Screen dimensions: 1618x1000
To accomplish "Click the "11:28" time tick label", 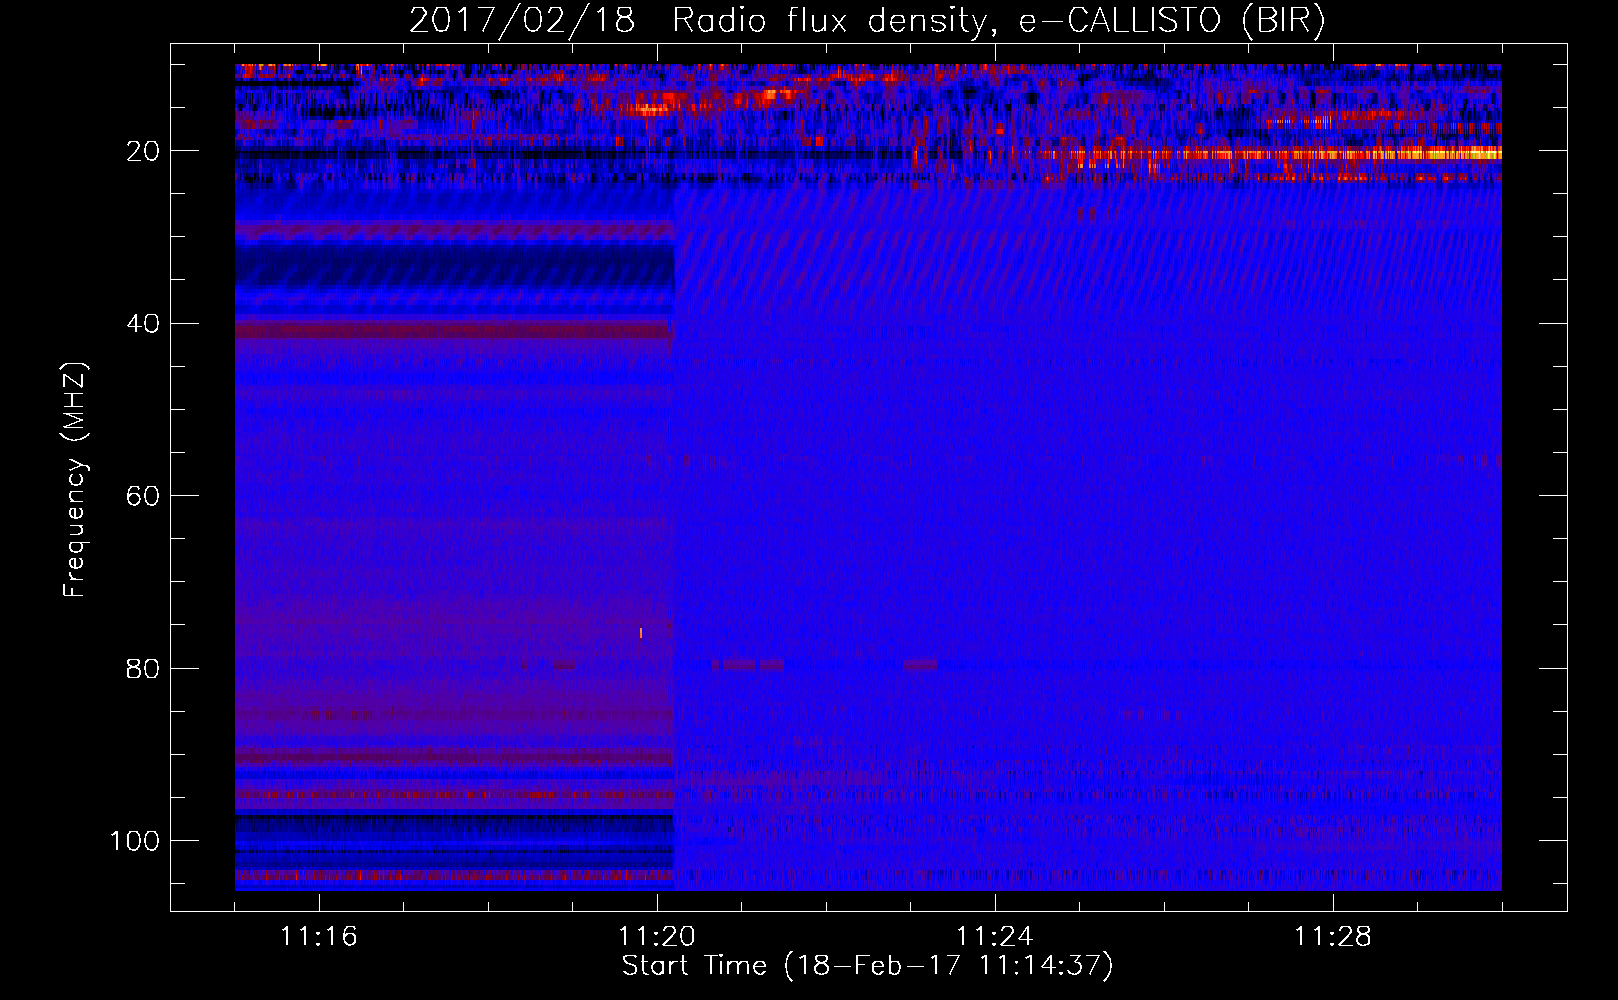I will point(1333,937).
